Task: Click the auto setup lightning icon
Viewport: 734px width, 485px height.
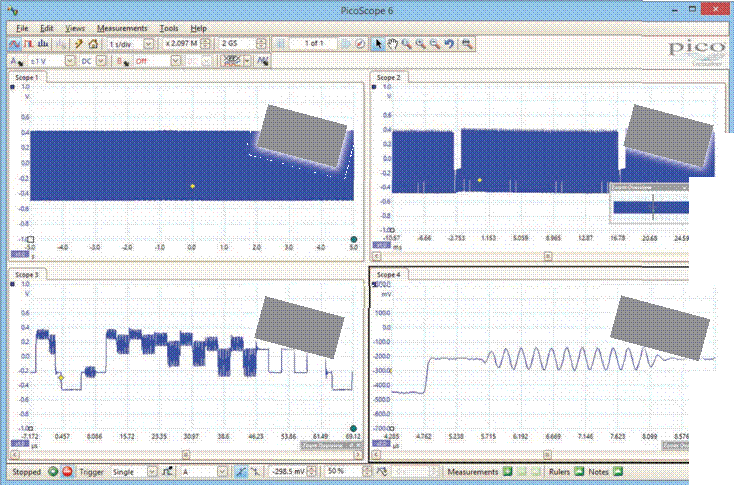Action: click(x=79, y=44)
